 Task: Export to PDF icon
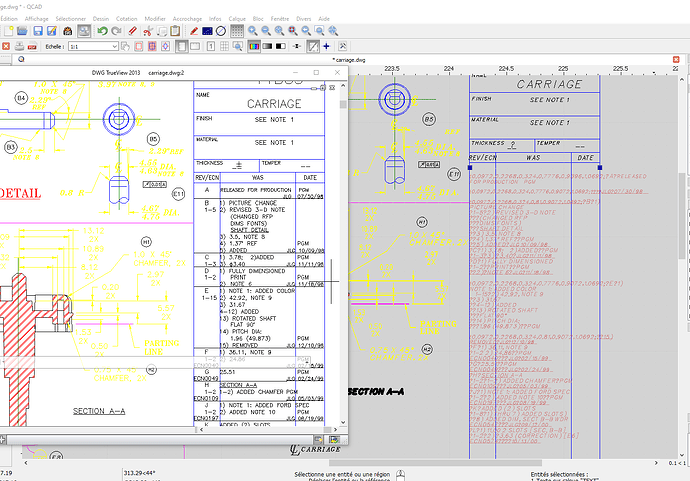pyautogui.click(x=33, y=46)
